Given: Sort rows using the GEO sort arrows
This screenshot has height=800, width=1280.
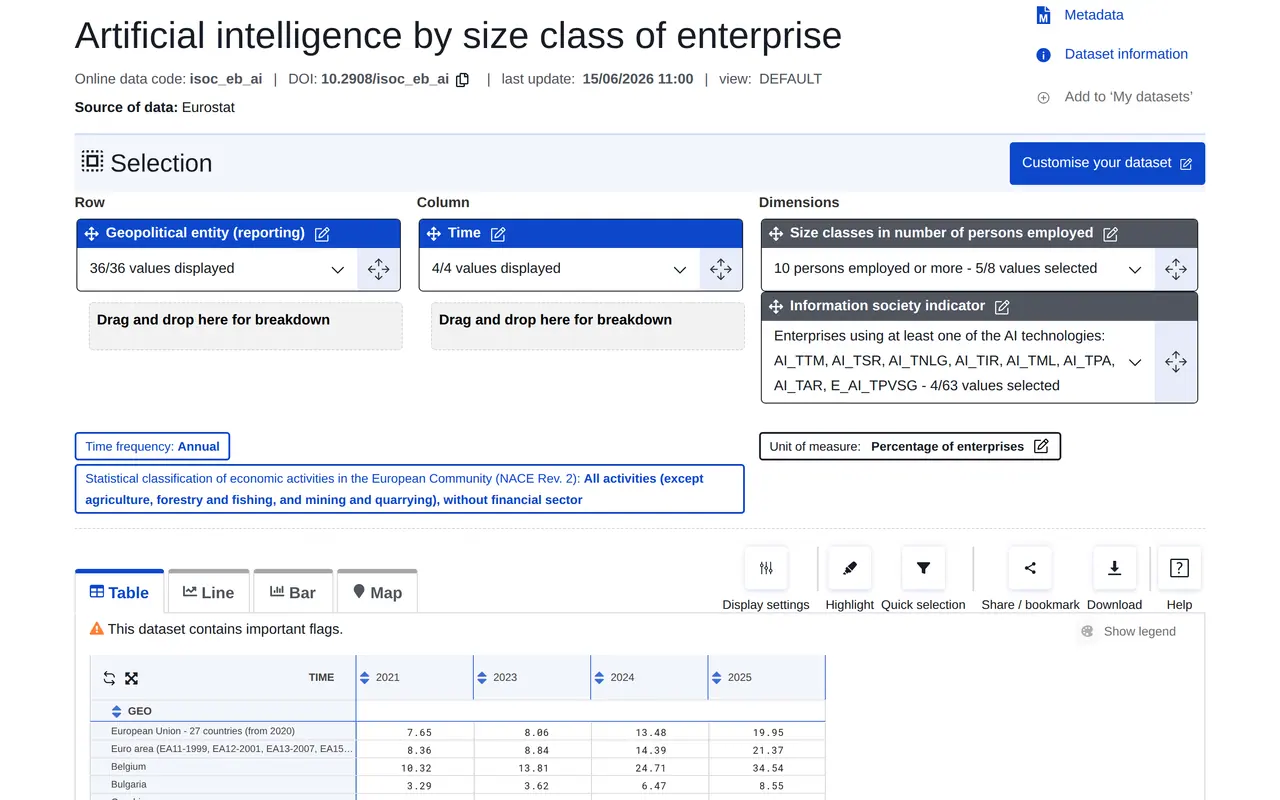Looking at the screenshot, I should [x=115, y=712].
